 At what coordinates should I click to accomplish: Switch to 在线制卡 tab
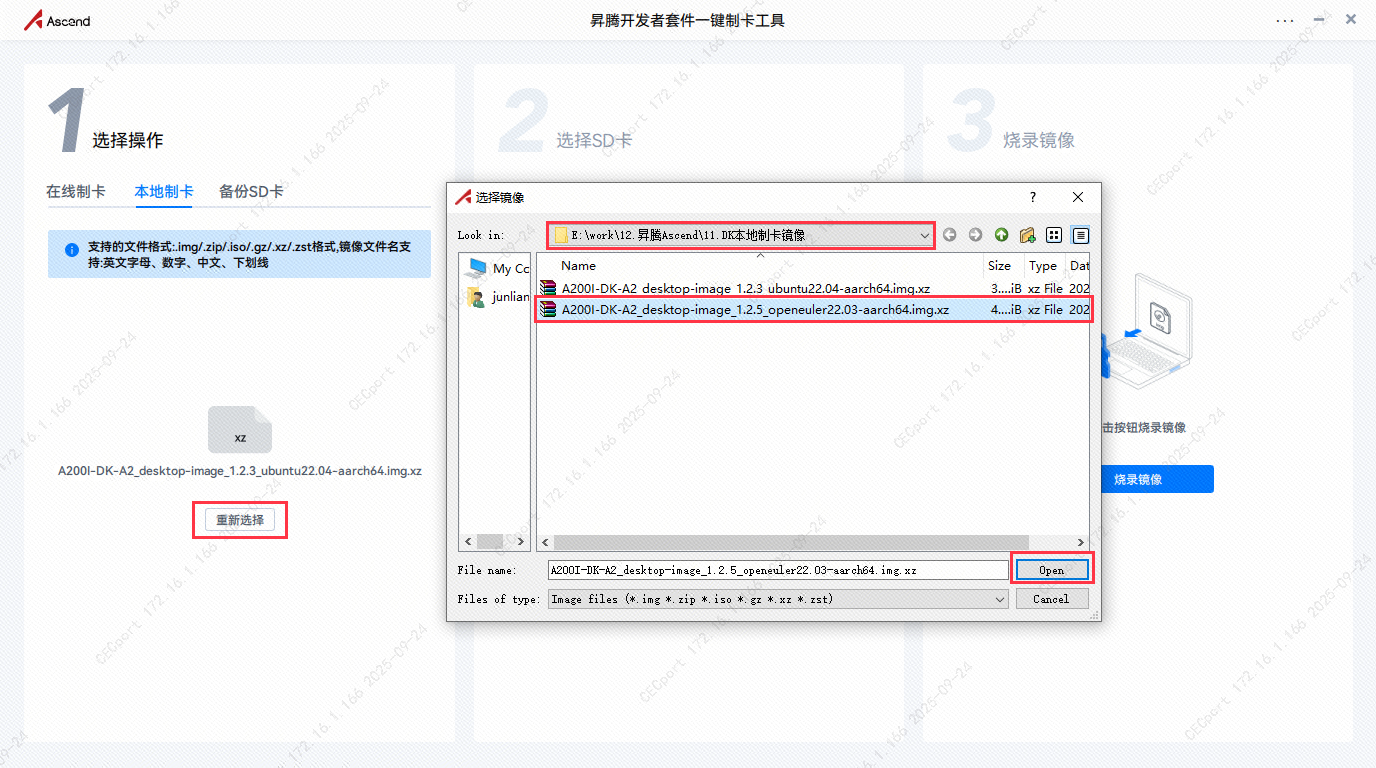tap(76, 191)
